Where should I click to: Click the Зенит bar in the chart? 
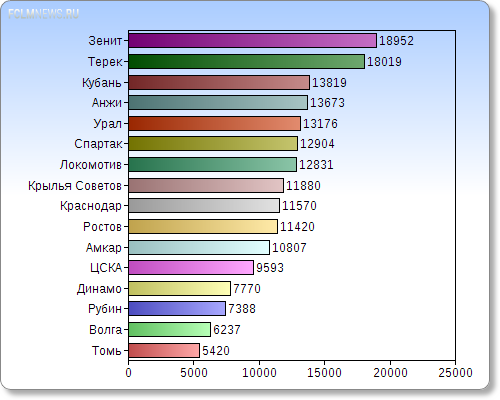tap(253, 41)
